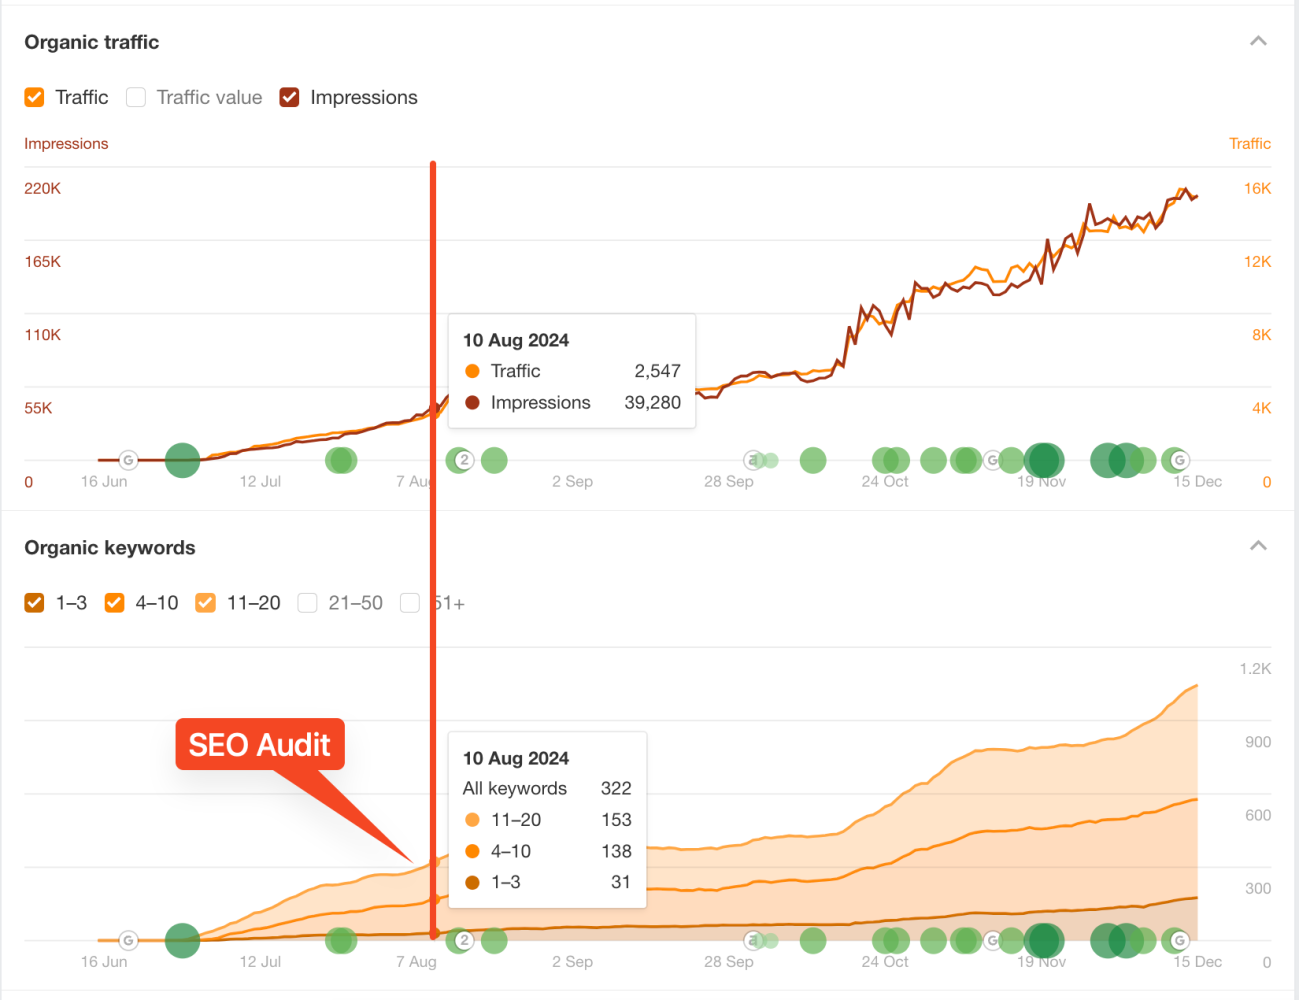Viewport: 1299px width, 1000px height.
Task: Toggle the 4–10 keywords checkbox
Action: click(x=114, y=603)
